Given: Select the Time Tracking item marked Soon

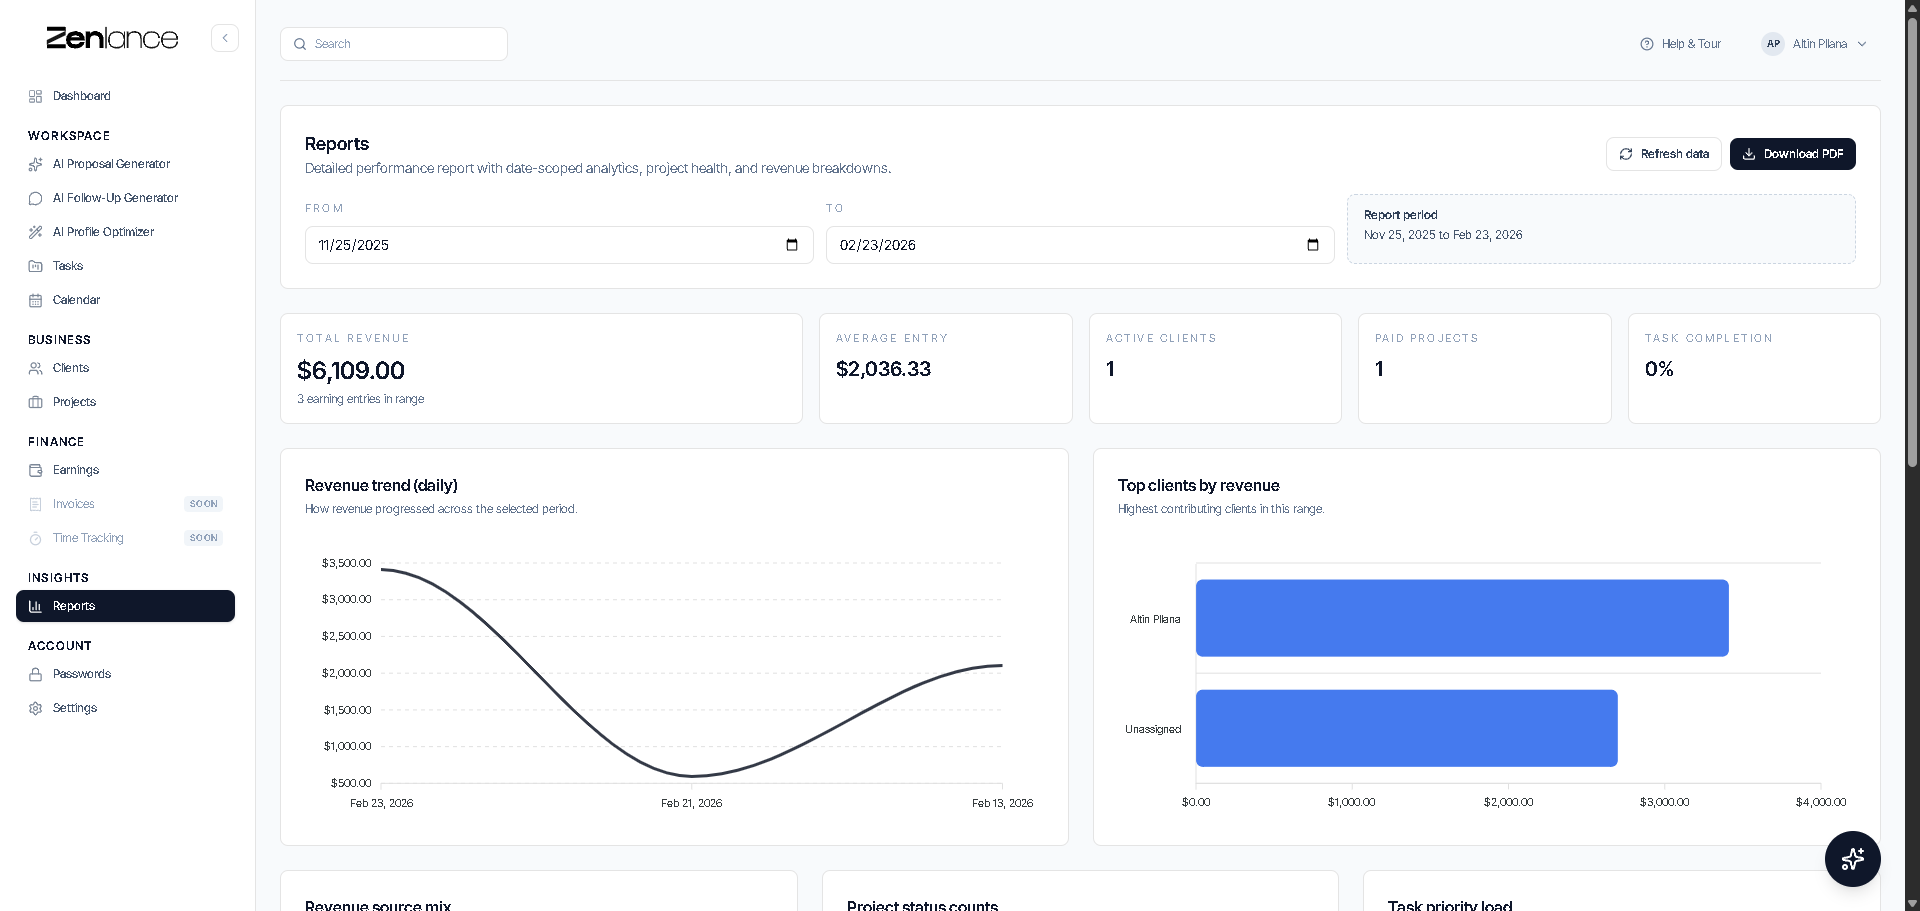Looking at the screenshot, I should (88, 538).
